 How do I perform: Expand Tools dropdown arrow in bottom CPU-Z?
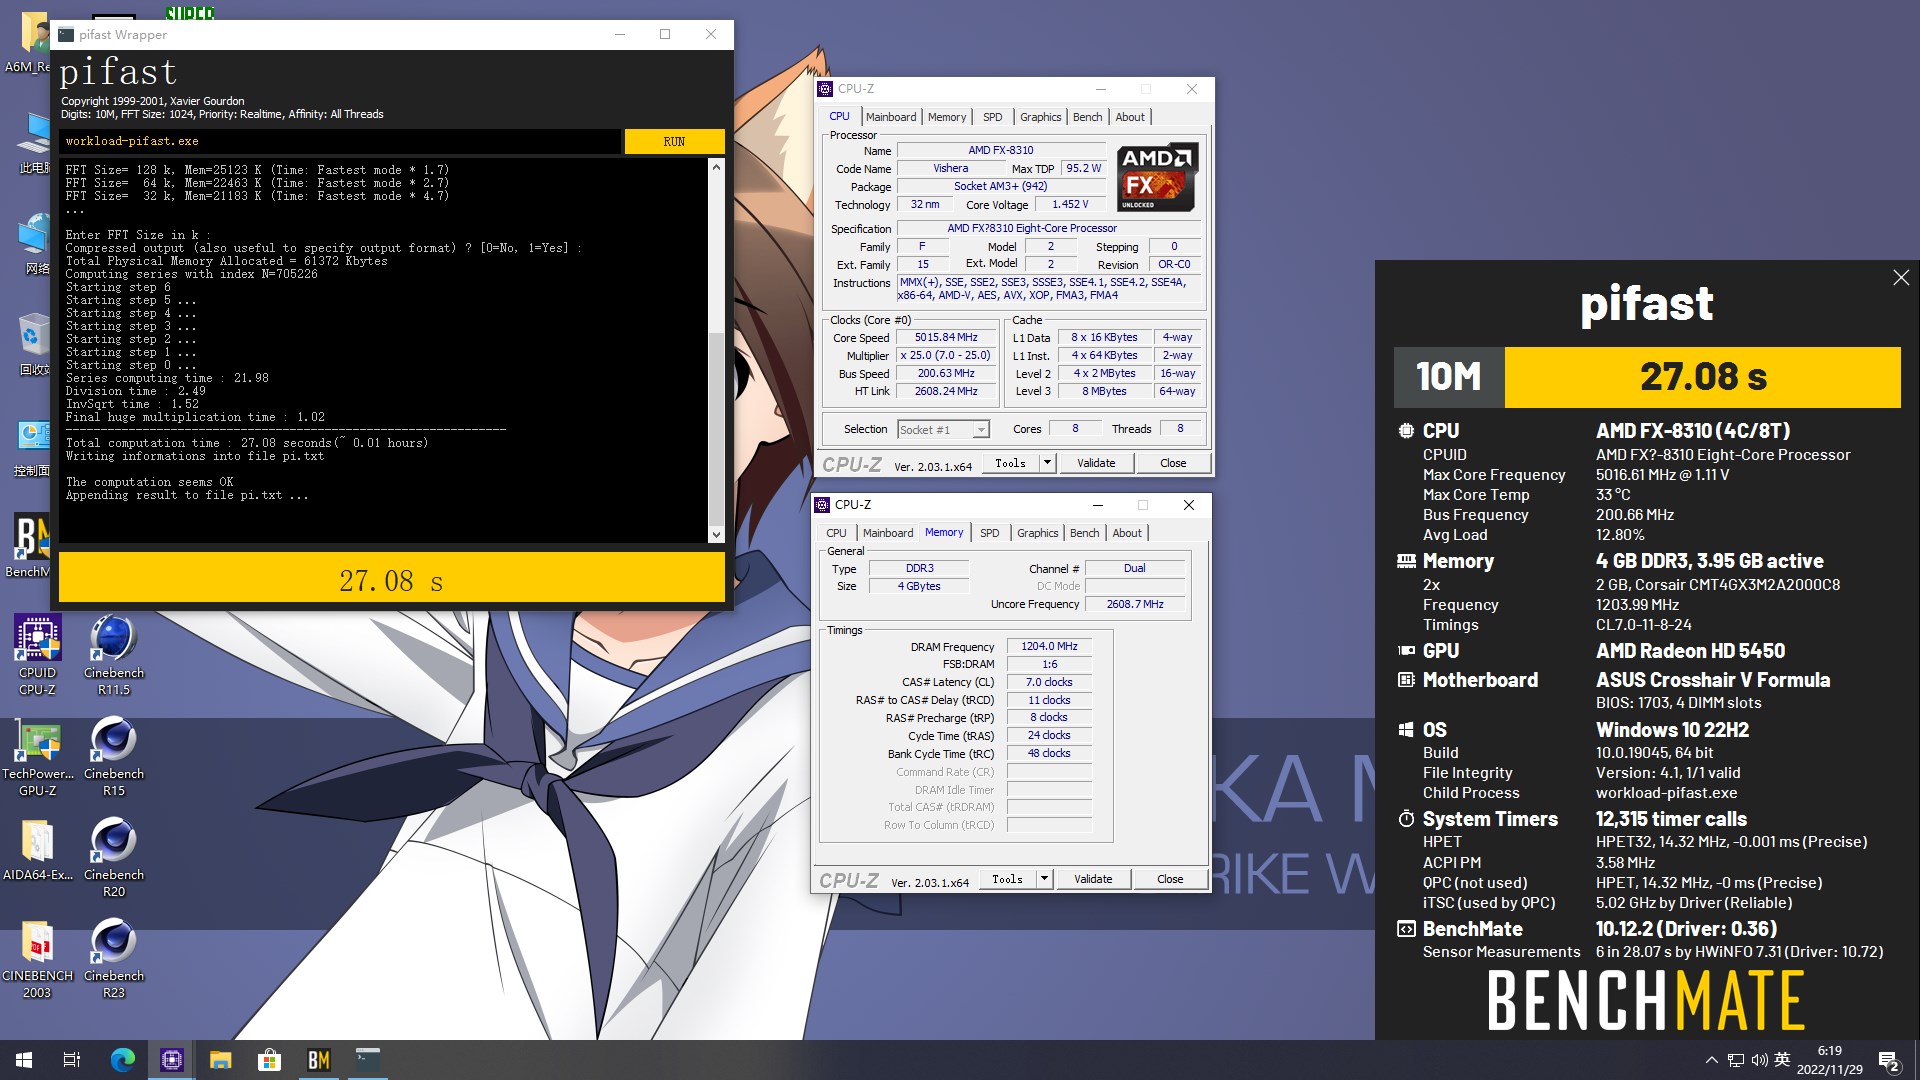pyautogui.click(x=1044, y=879)
